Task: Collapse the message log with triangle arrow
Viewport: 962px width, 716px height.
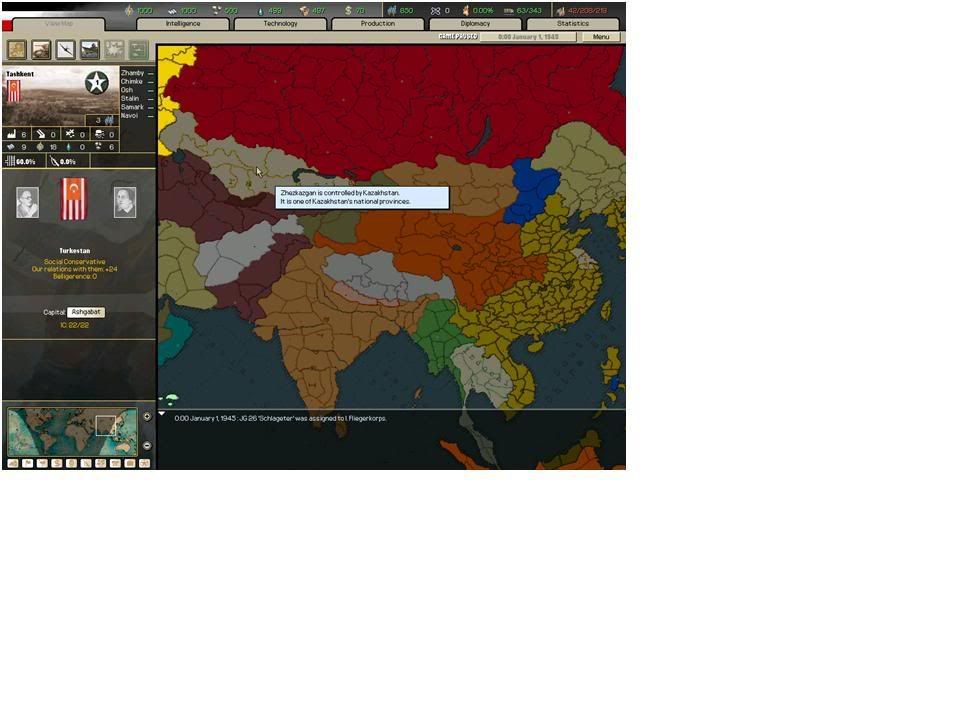Action: [163, 414]
